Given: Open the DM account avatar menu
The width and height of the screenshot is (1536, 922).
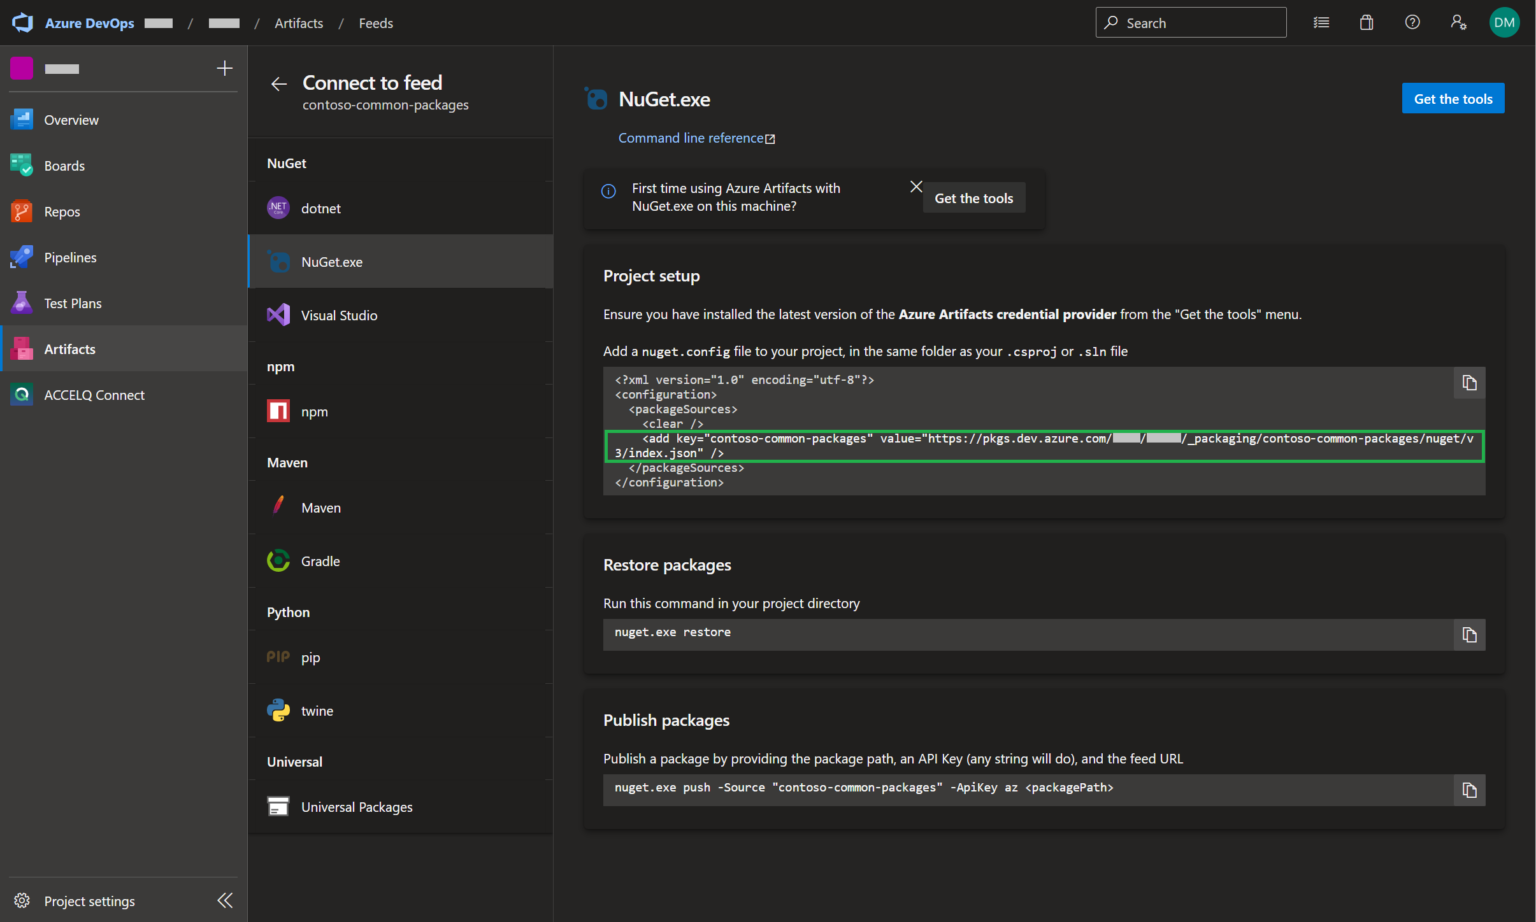Looking at the screenshot, I should pos(1504,22).
